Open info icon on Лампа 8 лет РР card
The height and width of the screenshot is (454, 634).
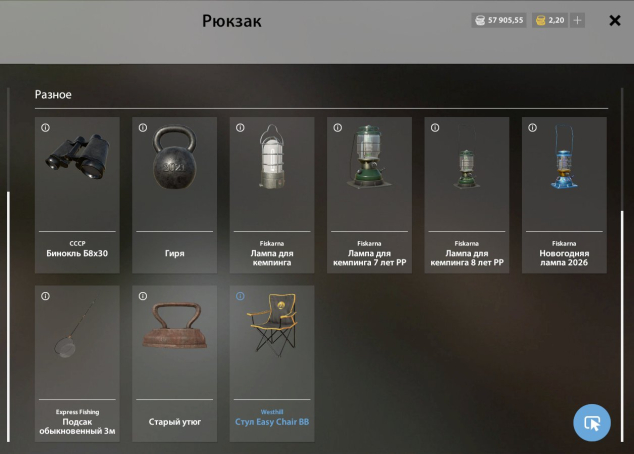(435, 128)
